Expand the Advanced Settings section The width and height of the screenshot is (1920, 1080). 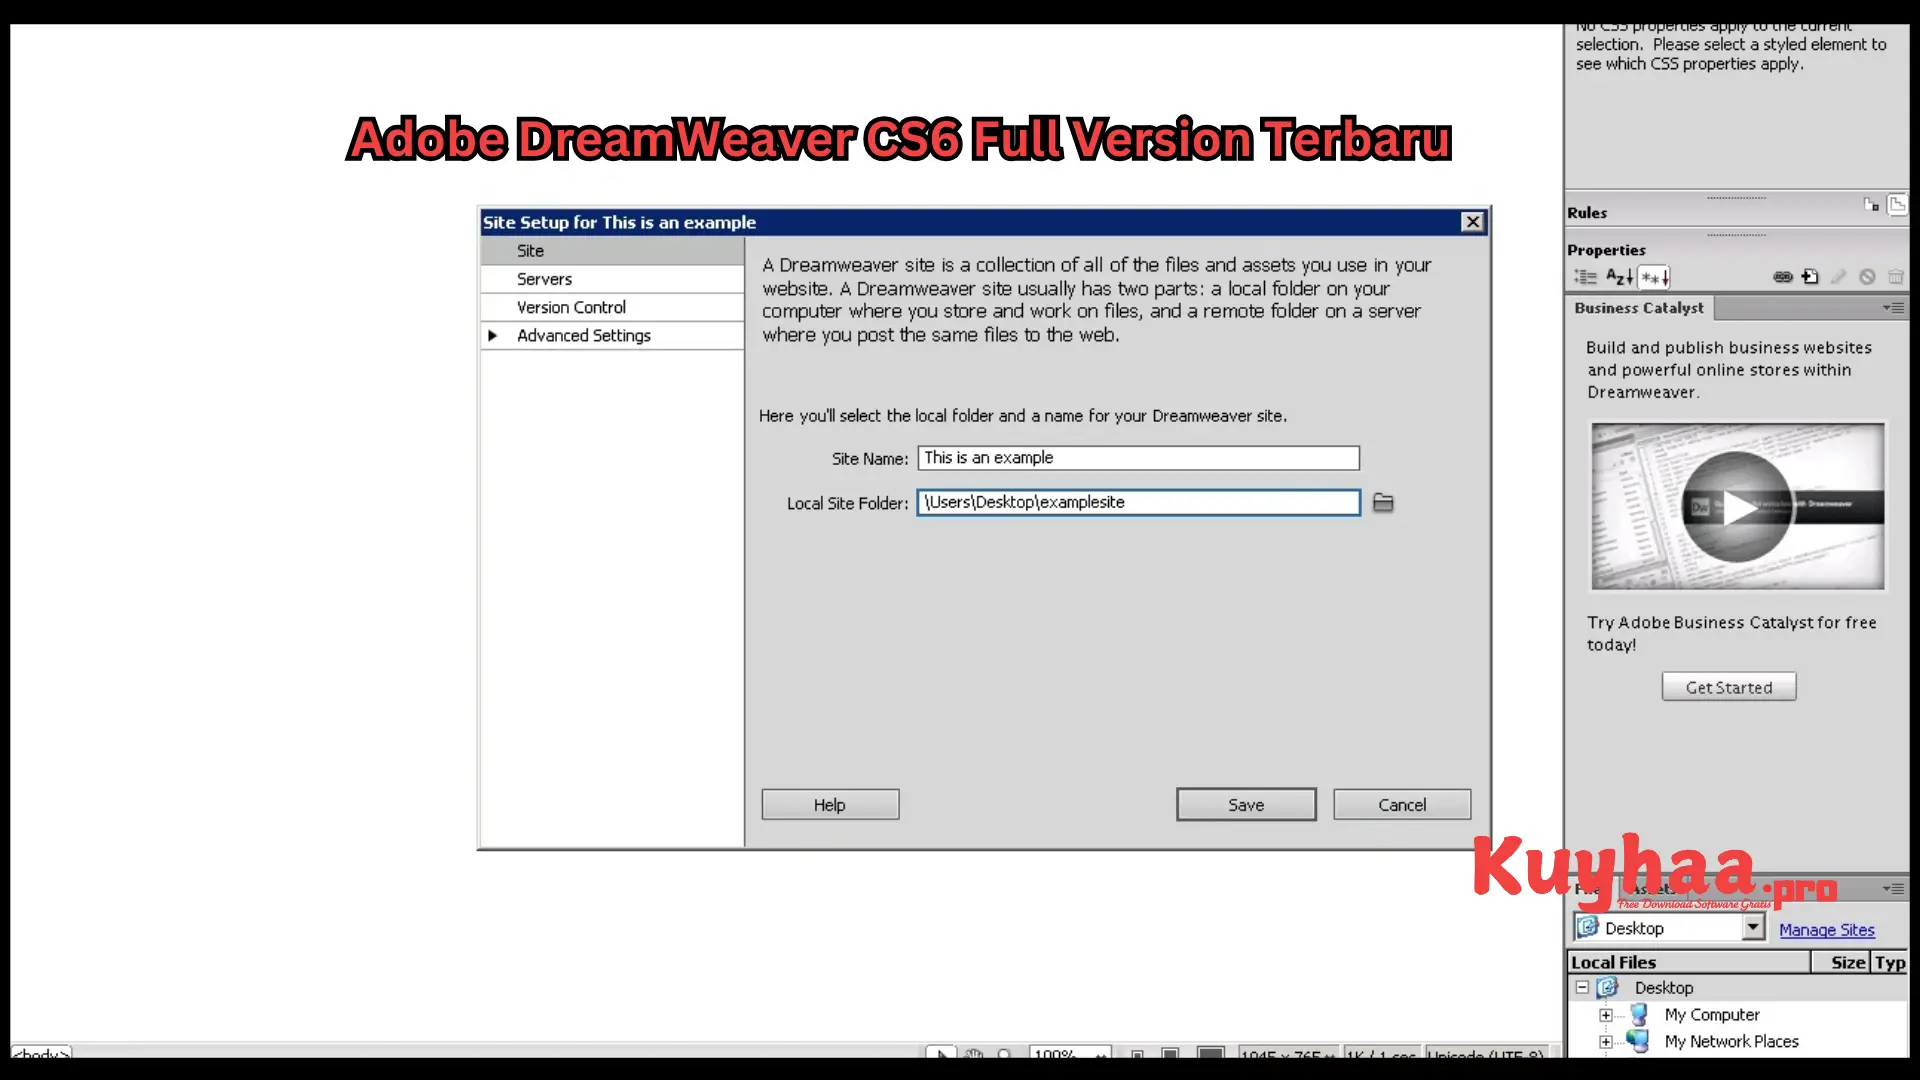tap(493, 335)
